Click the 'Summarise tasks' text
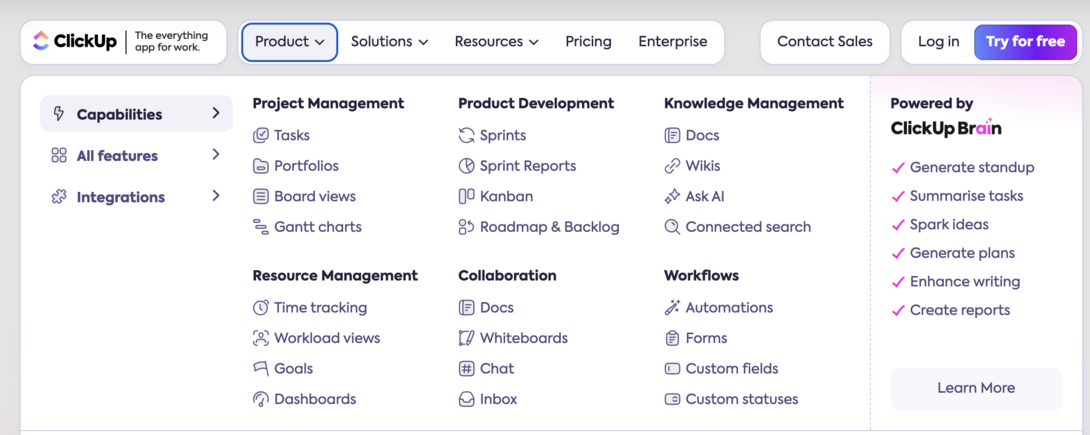This screenshot has width=1090, height=435. [x=966, y=196]
